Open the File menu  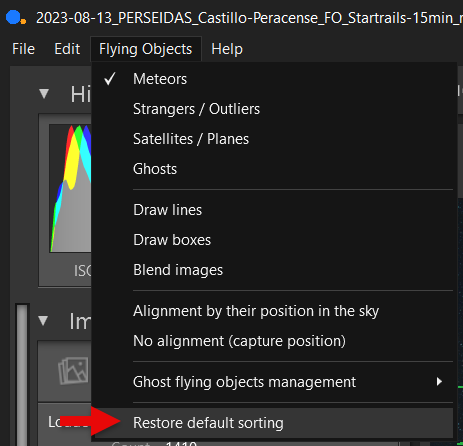click(x=23, y=49)
